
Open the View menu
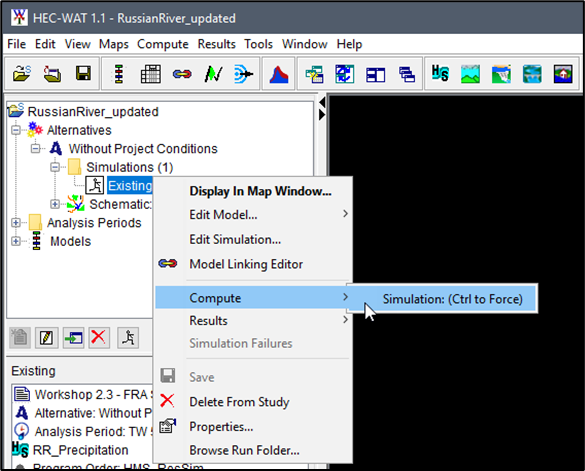78,44
